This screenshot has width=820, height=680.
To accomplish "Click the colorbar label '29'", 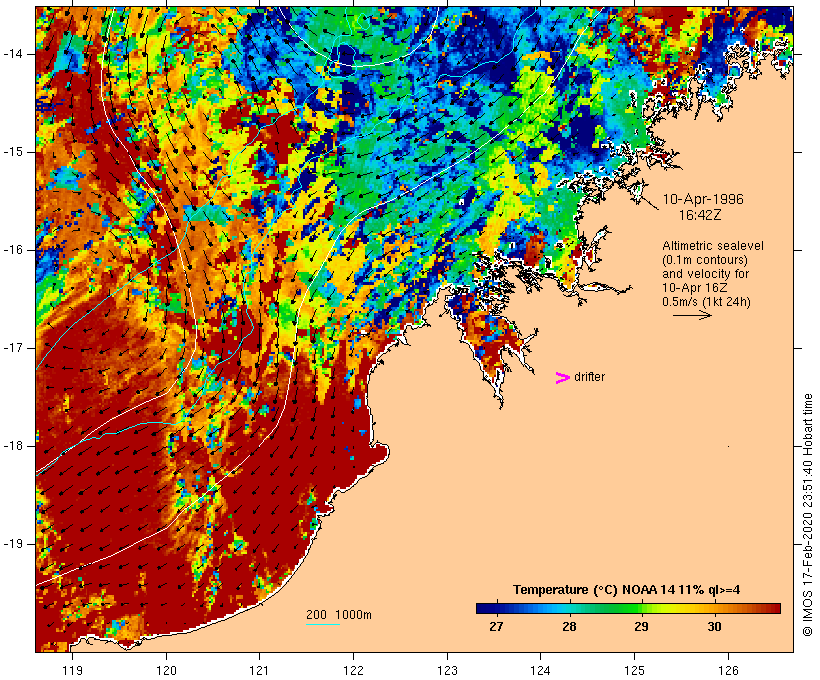I will (642, 626).
